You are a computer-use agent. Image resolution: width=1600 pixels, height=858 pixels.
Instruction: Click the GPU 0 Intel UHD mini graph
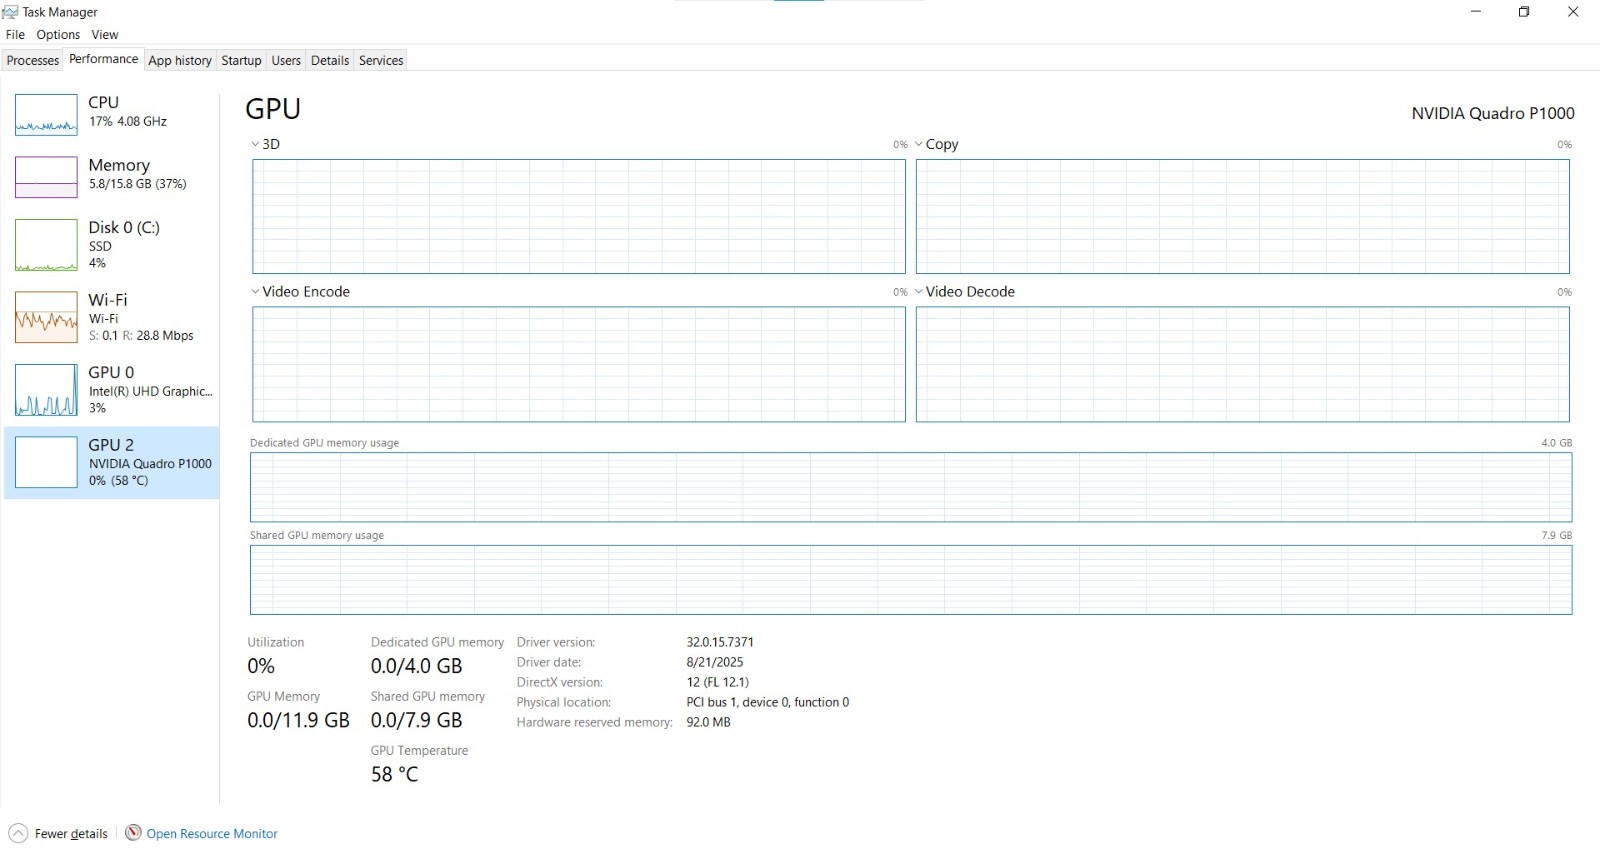click(46, 390)
